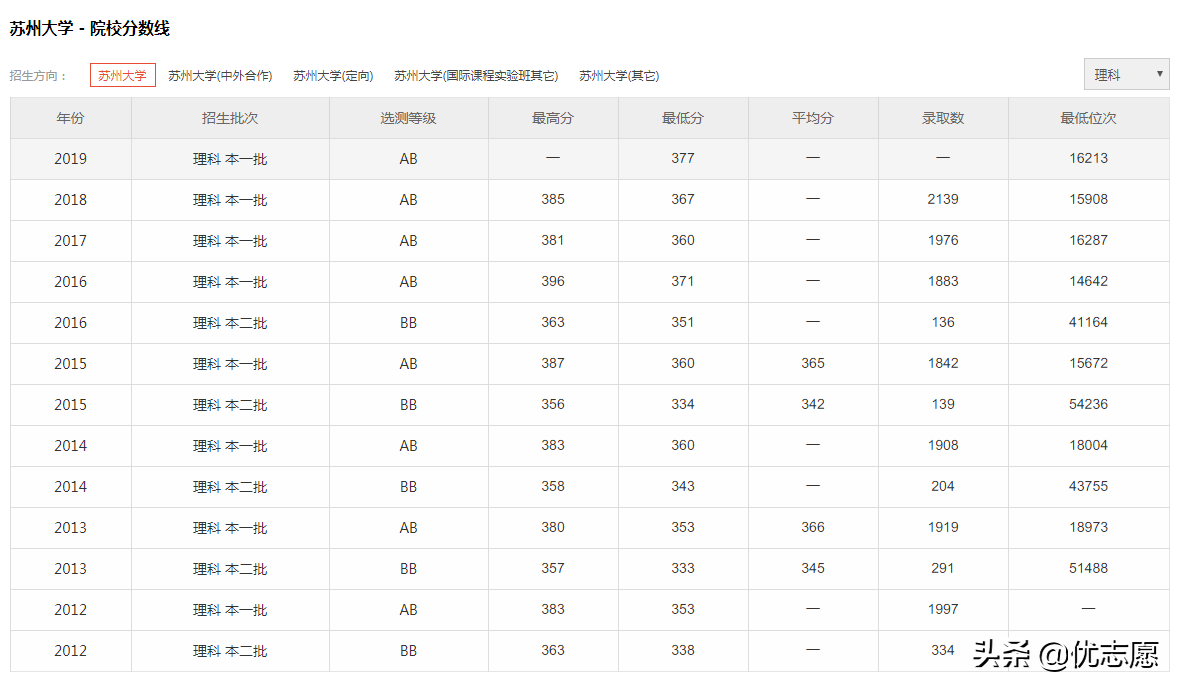Image resolution: width=1179 pixels, height=690 pixels.
Task: Click the 最低位次 value 16213
Action: click(x=1088, y=158)
